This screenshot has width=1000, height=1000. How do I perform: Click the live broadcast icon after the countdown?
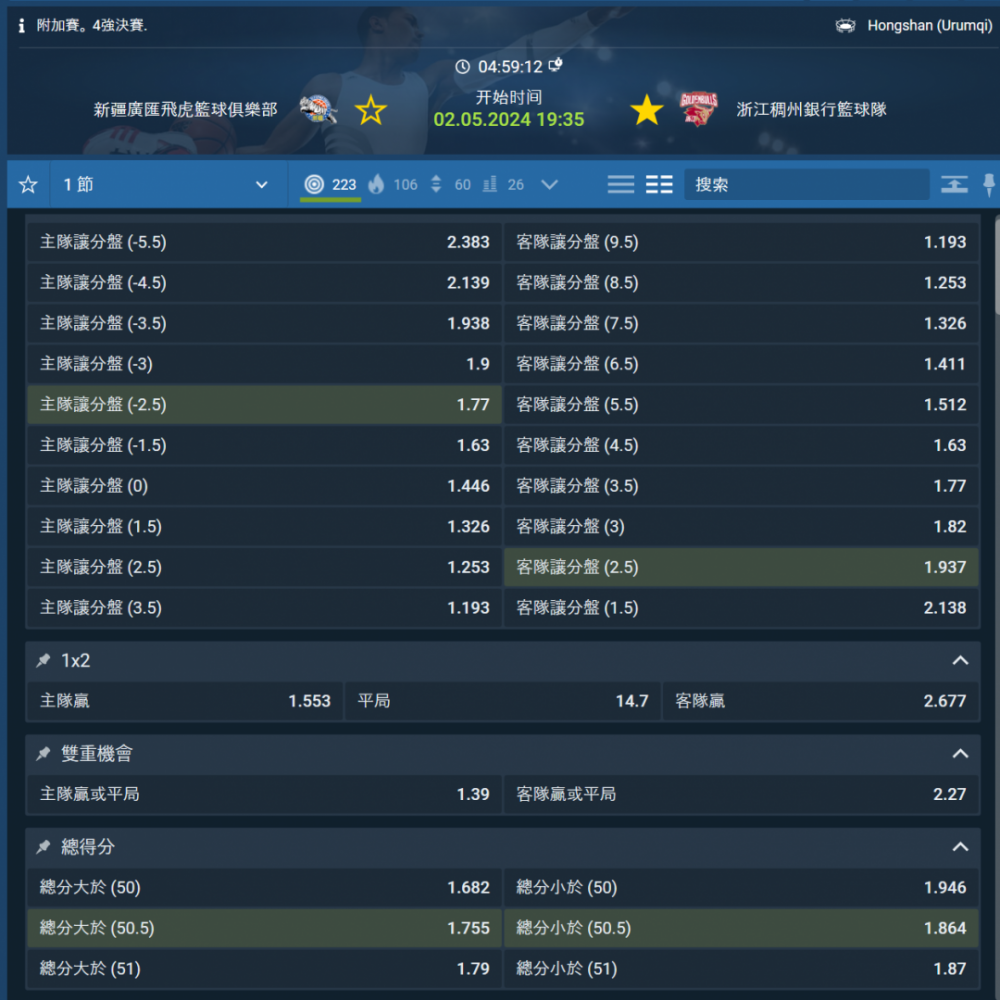point(555,65)
